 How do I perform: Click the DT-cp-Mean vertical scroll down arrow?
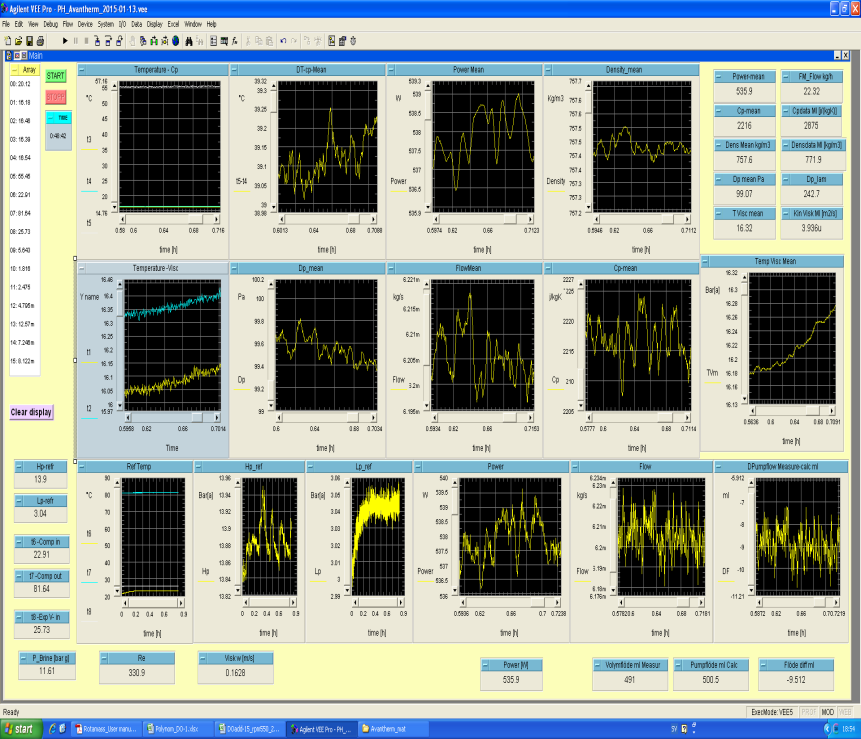click(273, 208)
